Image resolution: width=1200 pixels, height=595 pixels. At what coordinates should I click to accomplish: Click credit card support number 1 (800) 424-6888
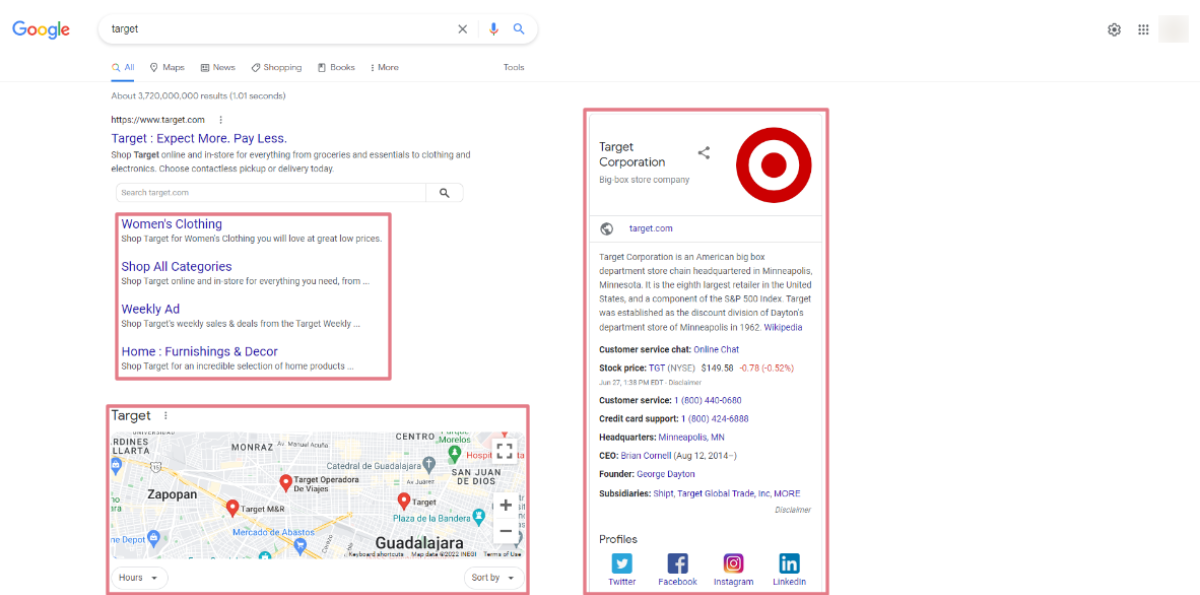(715, 419)
